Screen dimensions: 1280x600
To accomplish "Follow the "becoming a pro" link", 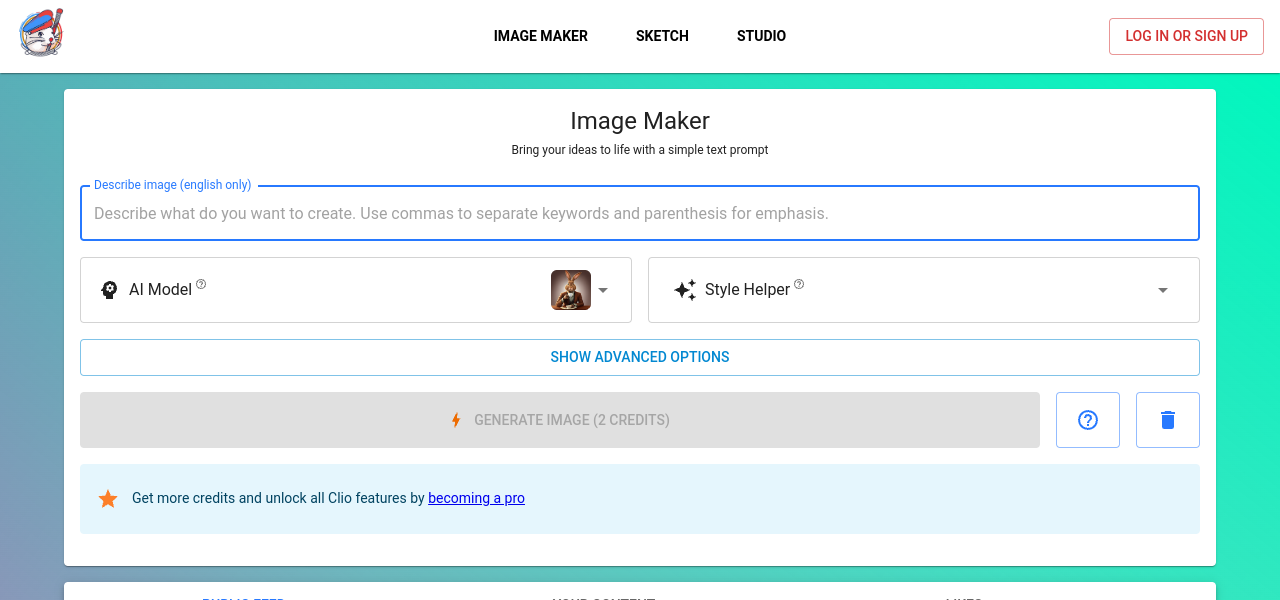I will pyautogui.click(x=476, y=498).
